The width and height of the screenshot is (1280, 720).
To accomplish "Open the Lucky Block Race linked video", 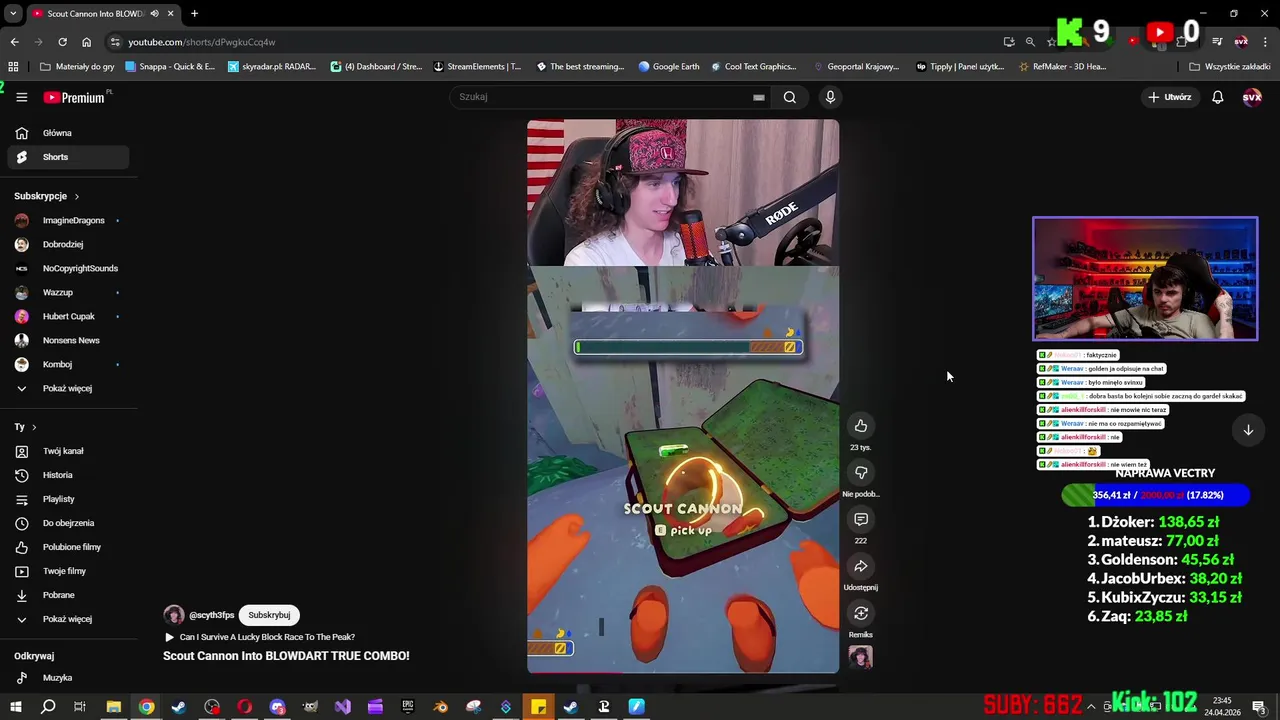I will coord(267,637).
